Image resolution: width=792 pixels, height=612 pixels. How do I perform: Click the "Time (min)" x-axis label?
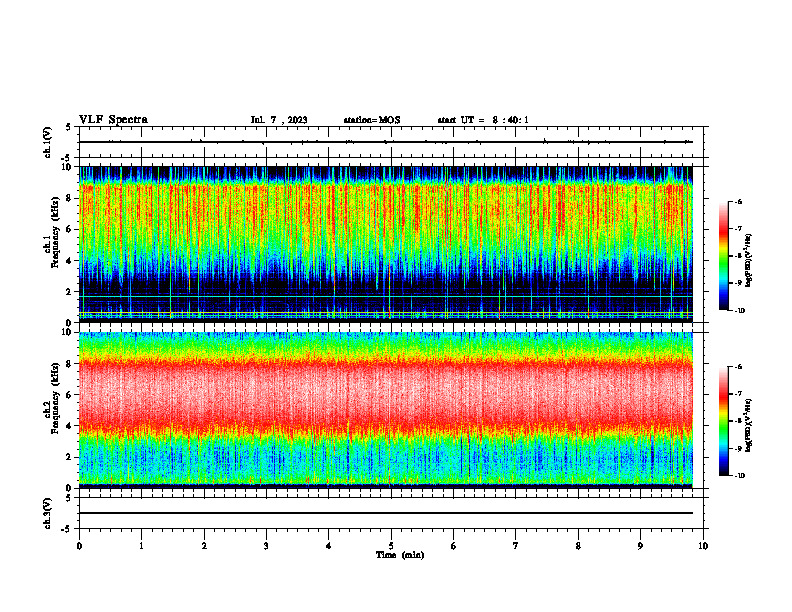point(400,555)
